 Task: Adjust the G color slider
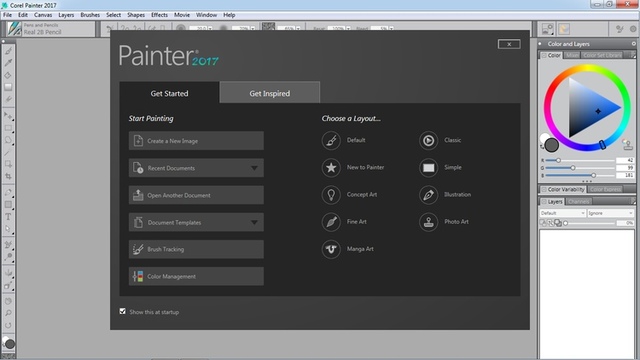click(x=580, y=168)
